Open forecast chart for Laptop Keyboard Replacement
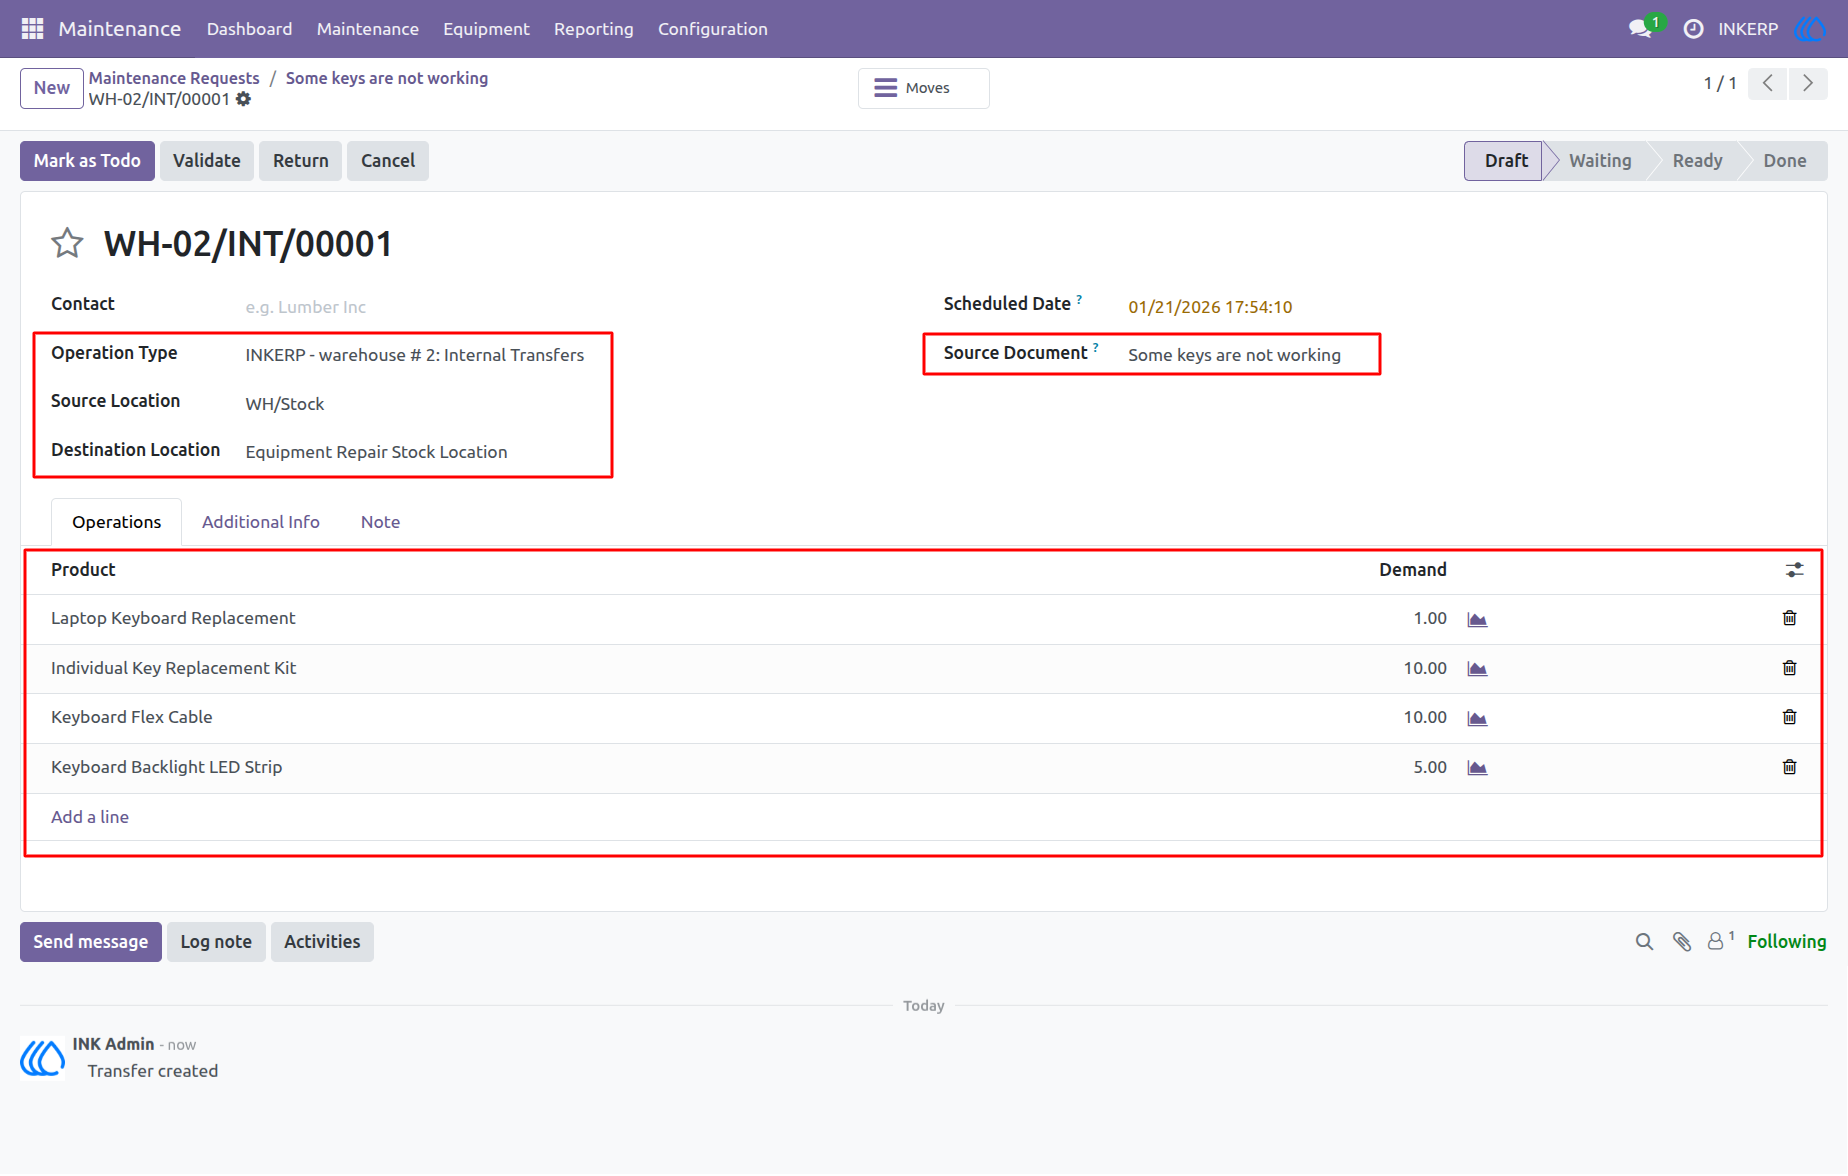The height and width of the screenshot is (1176, 1848). [1477, 619]
